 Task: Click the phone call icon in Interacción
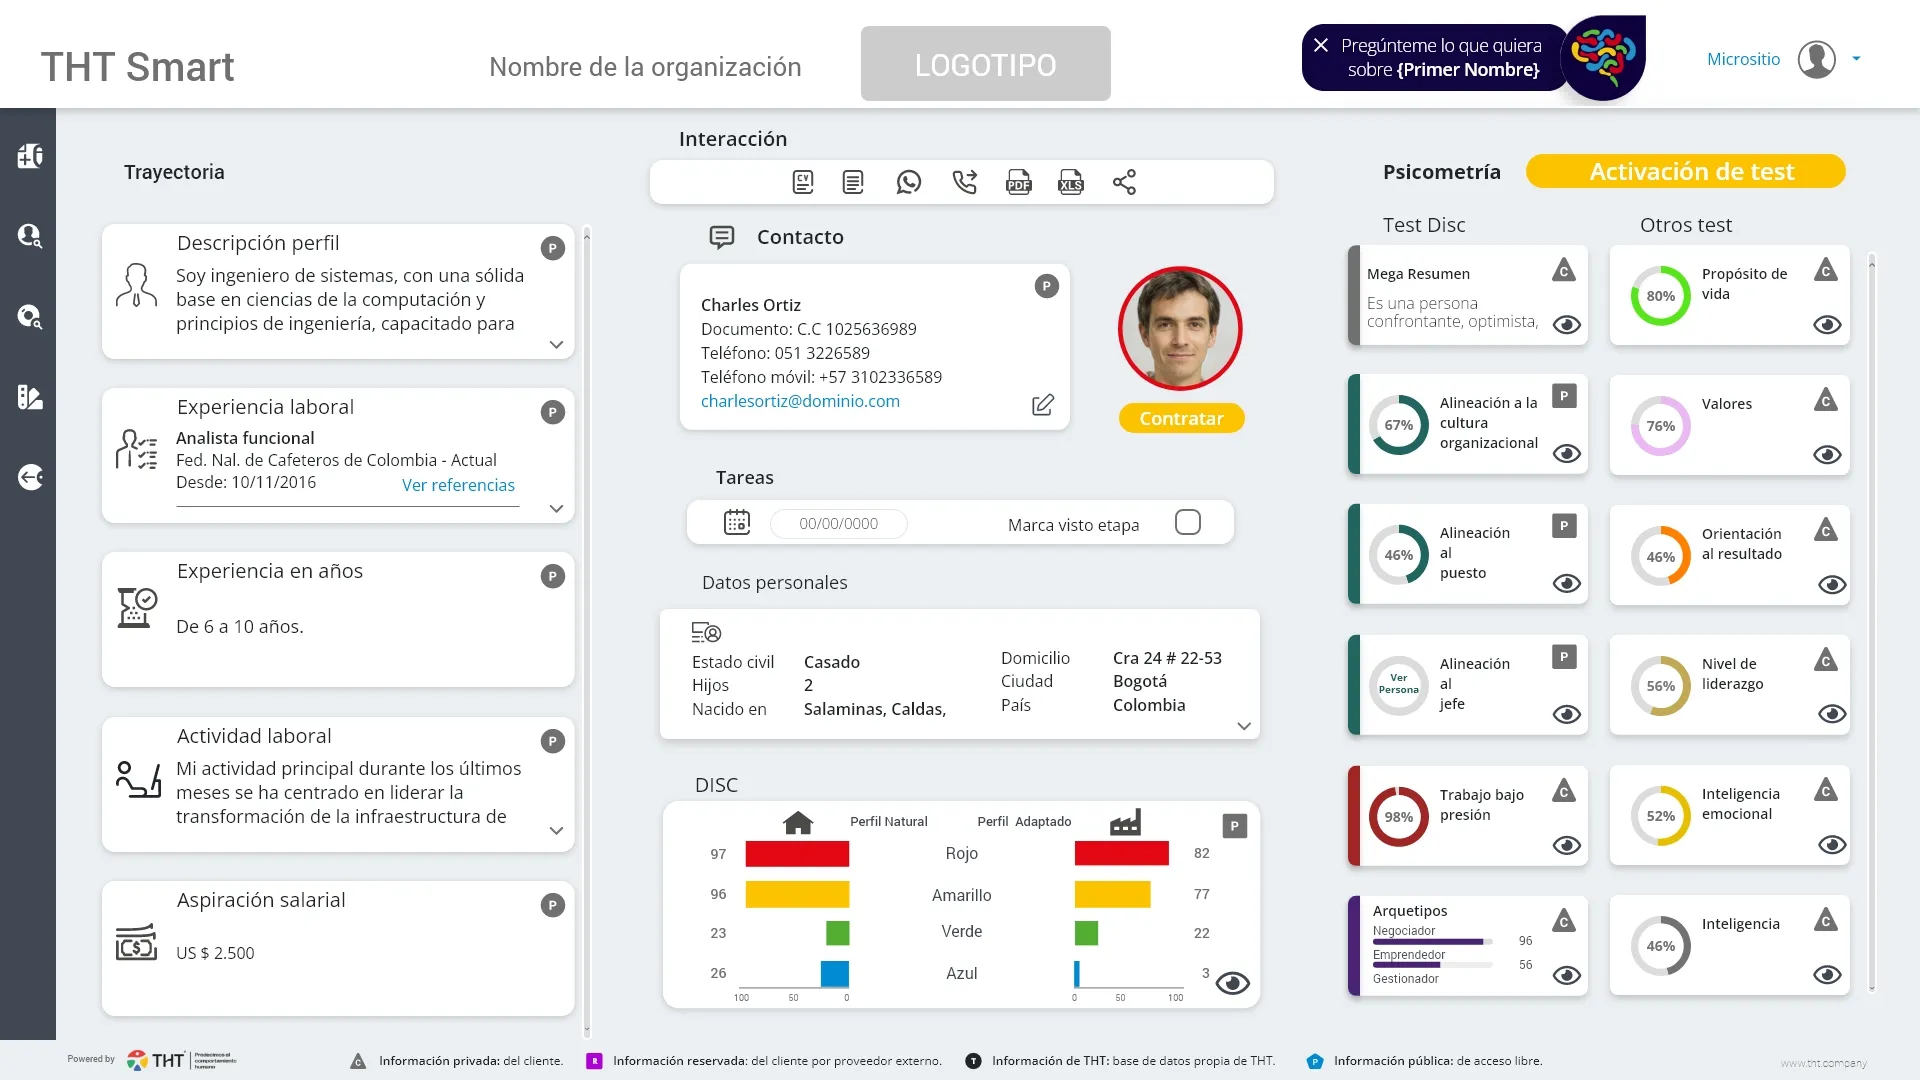click(x=964, y=182)
